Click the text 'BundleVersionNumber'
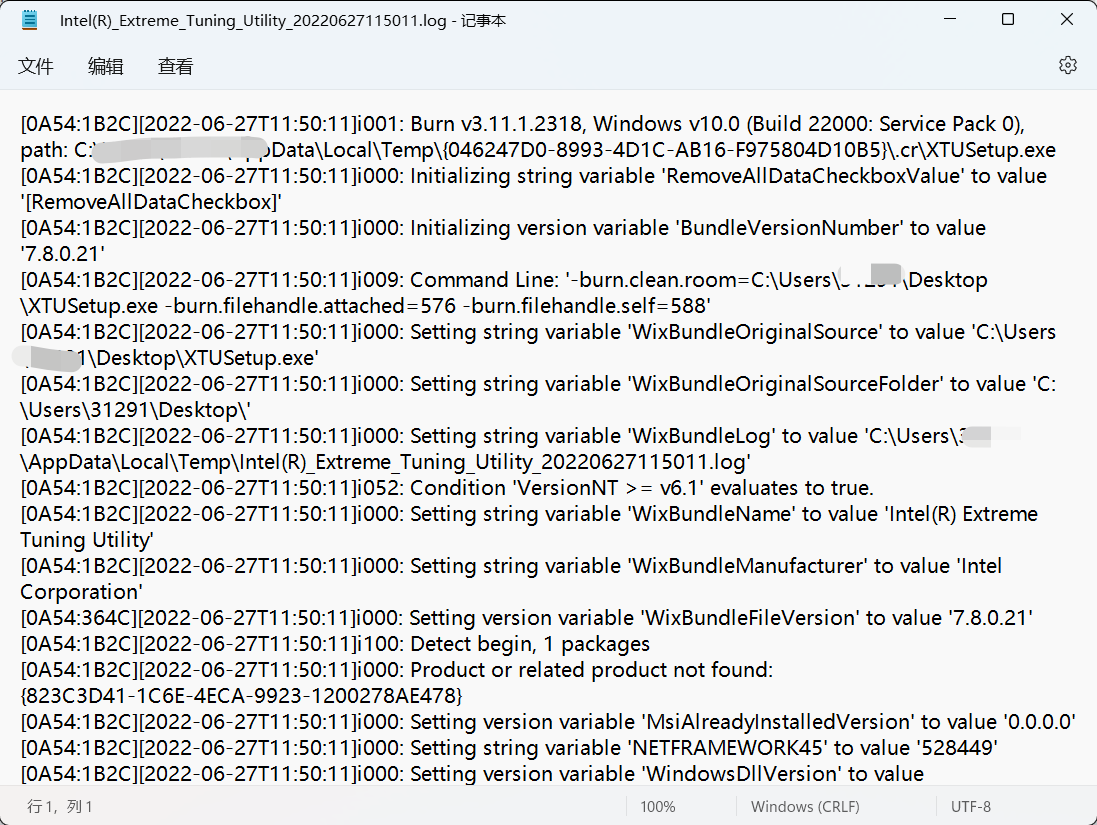1097x825 pixels. 789,227
